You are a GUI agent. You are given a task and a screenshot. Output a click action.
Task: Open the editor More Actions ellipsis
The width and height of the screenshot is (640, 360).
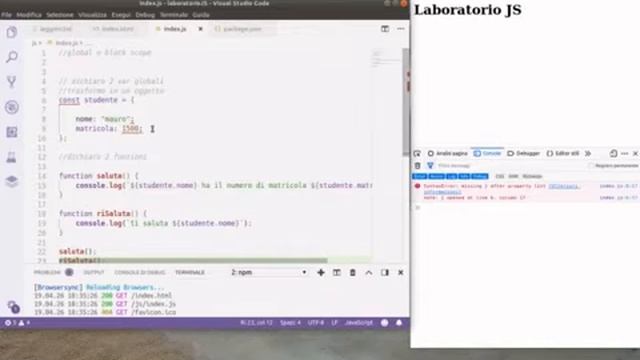401,29
